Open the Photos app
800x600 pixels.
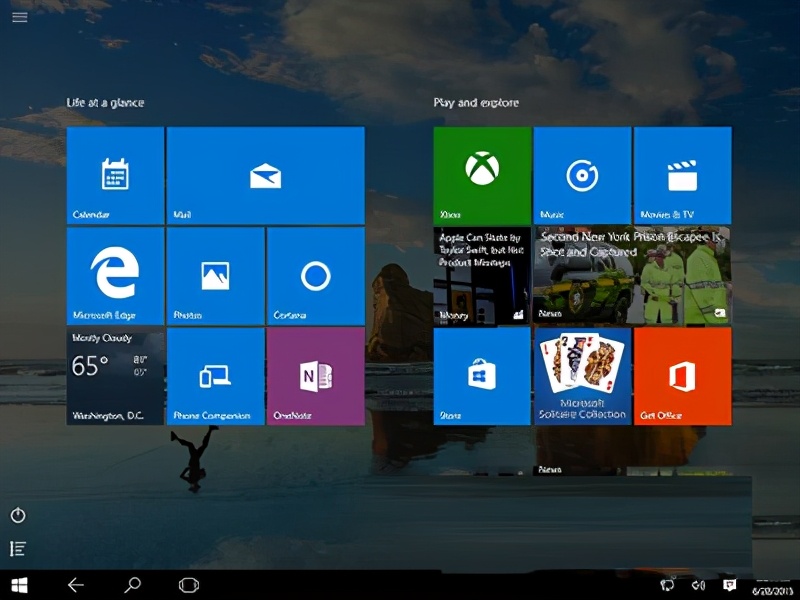tap(214, 275)
